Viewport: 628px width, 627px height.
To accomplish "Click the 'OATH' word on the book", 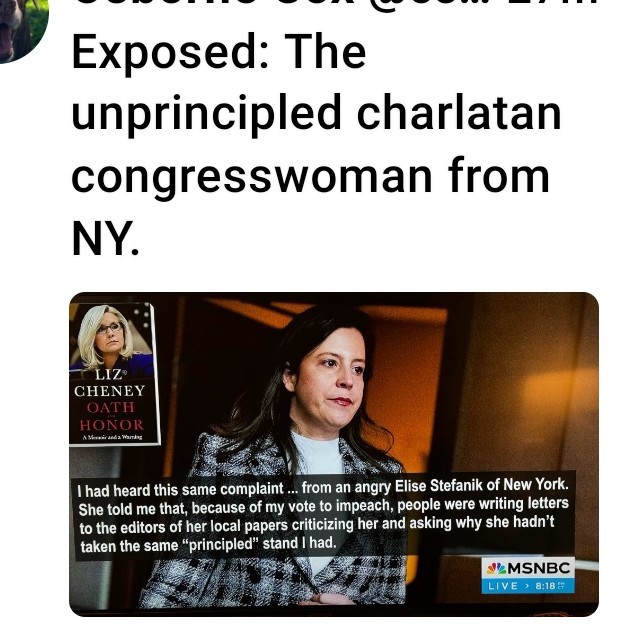I will point(110,407).
